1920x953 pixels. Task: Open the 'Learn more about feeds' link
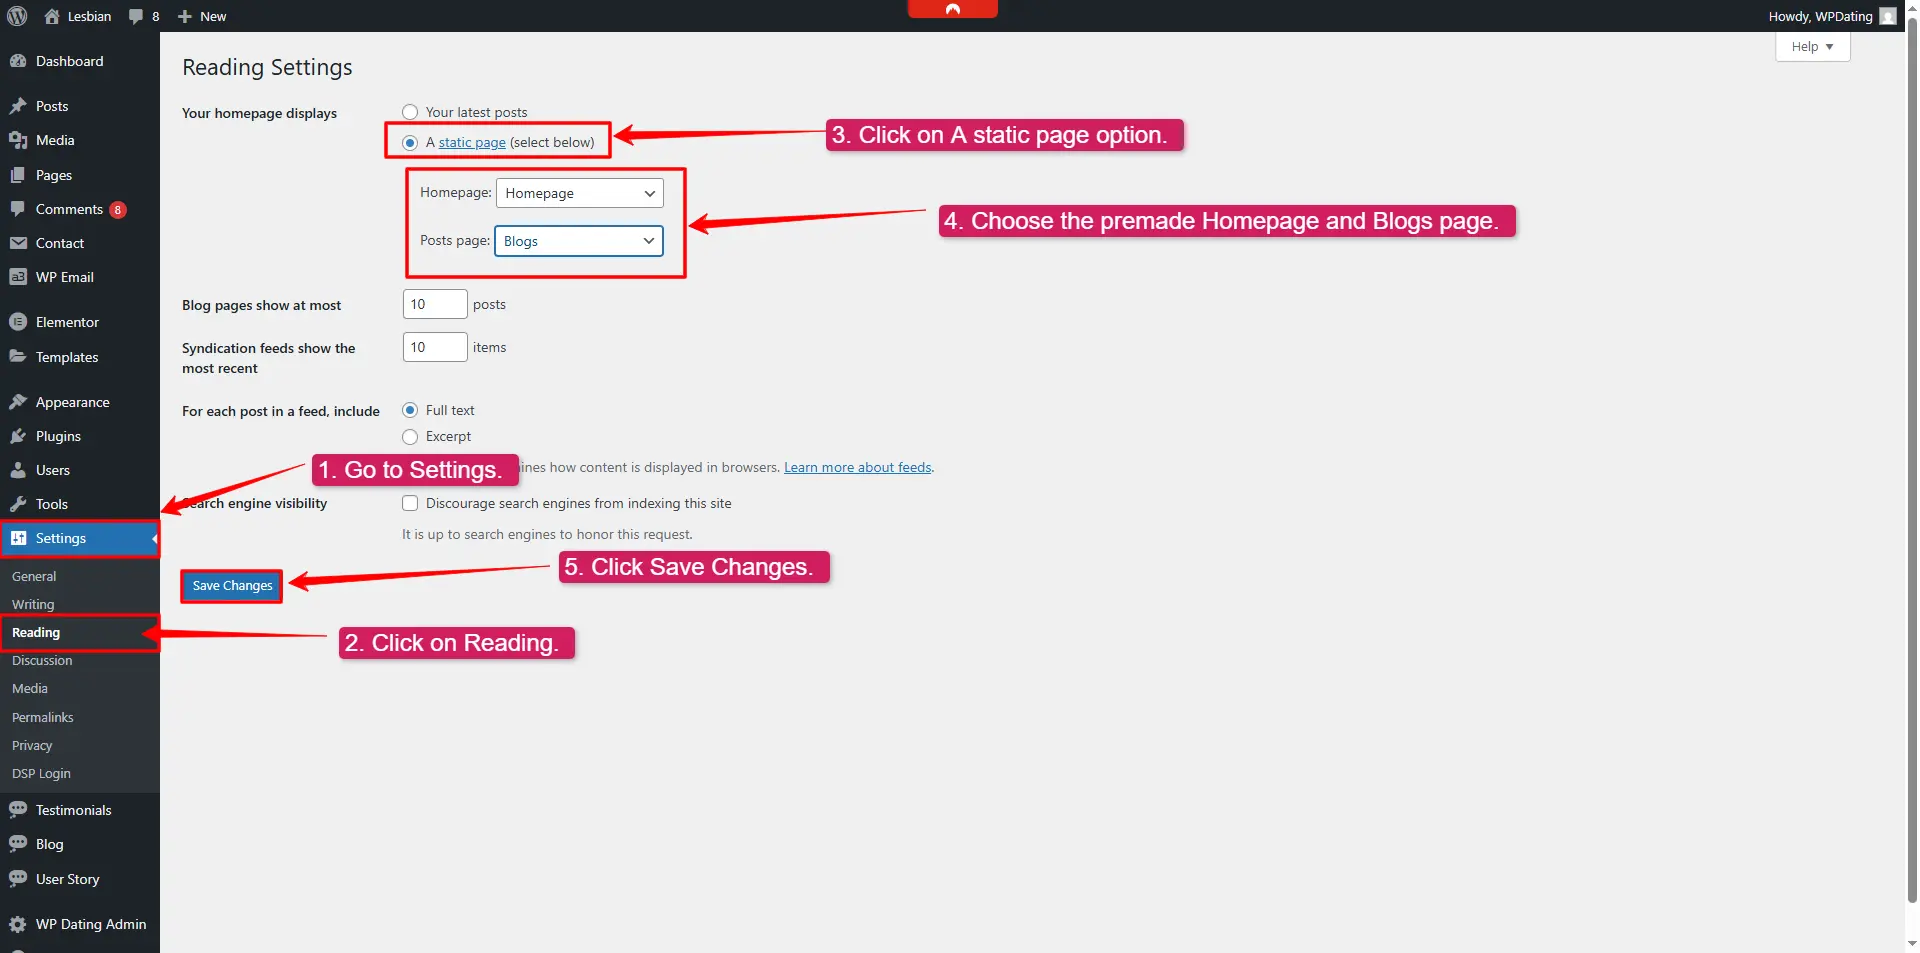(x=857, y=467)
